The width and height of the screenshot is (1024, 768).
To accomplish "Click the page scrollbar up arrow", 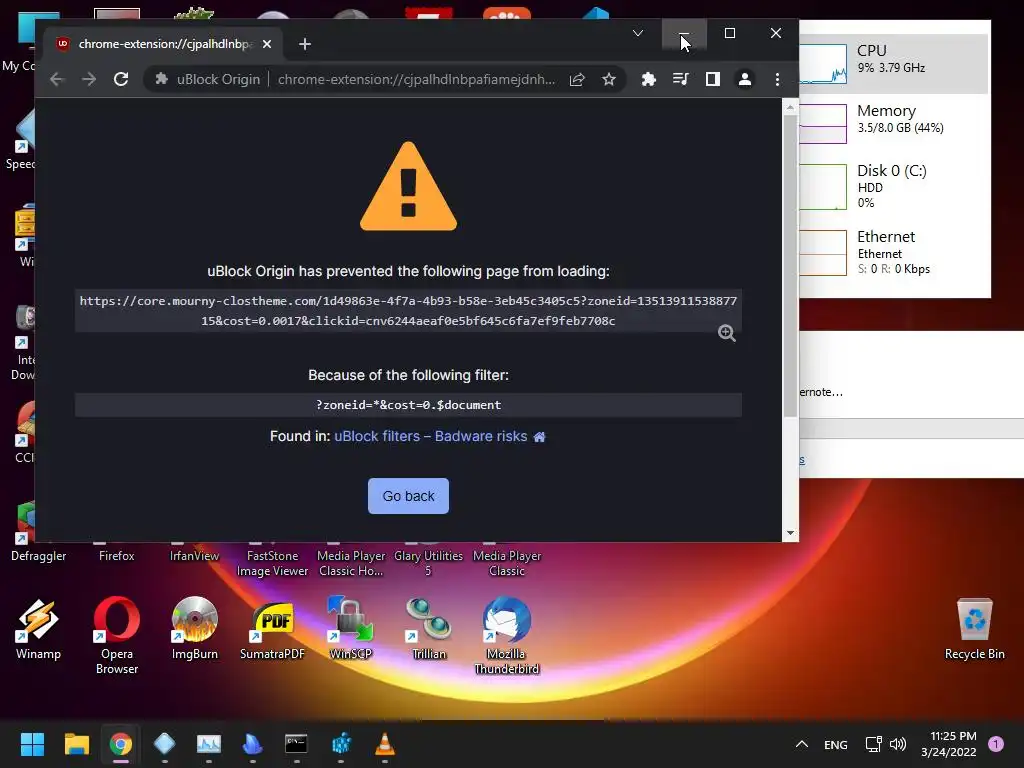I will (790, 106).
